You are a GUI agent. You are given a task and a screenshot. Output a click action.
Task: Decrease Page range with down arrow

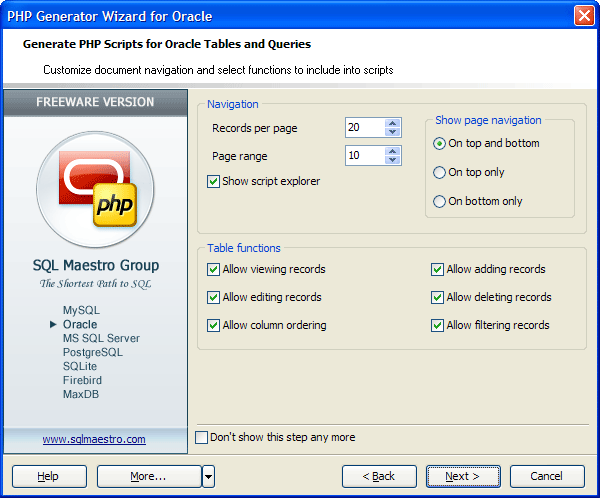(393, 160)
